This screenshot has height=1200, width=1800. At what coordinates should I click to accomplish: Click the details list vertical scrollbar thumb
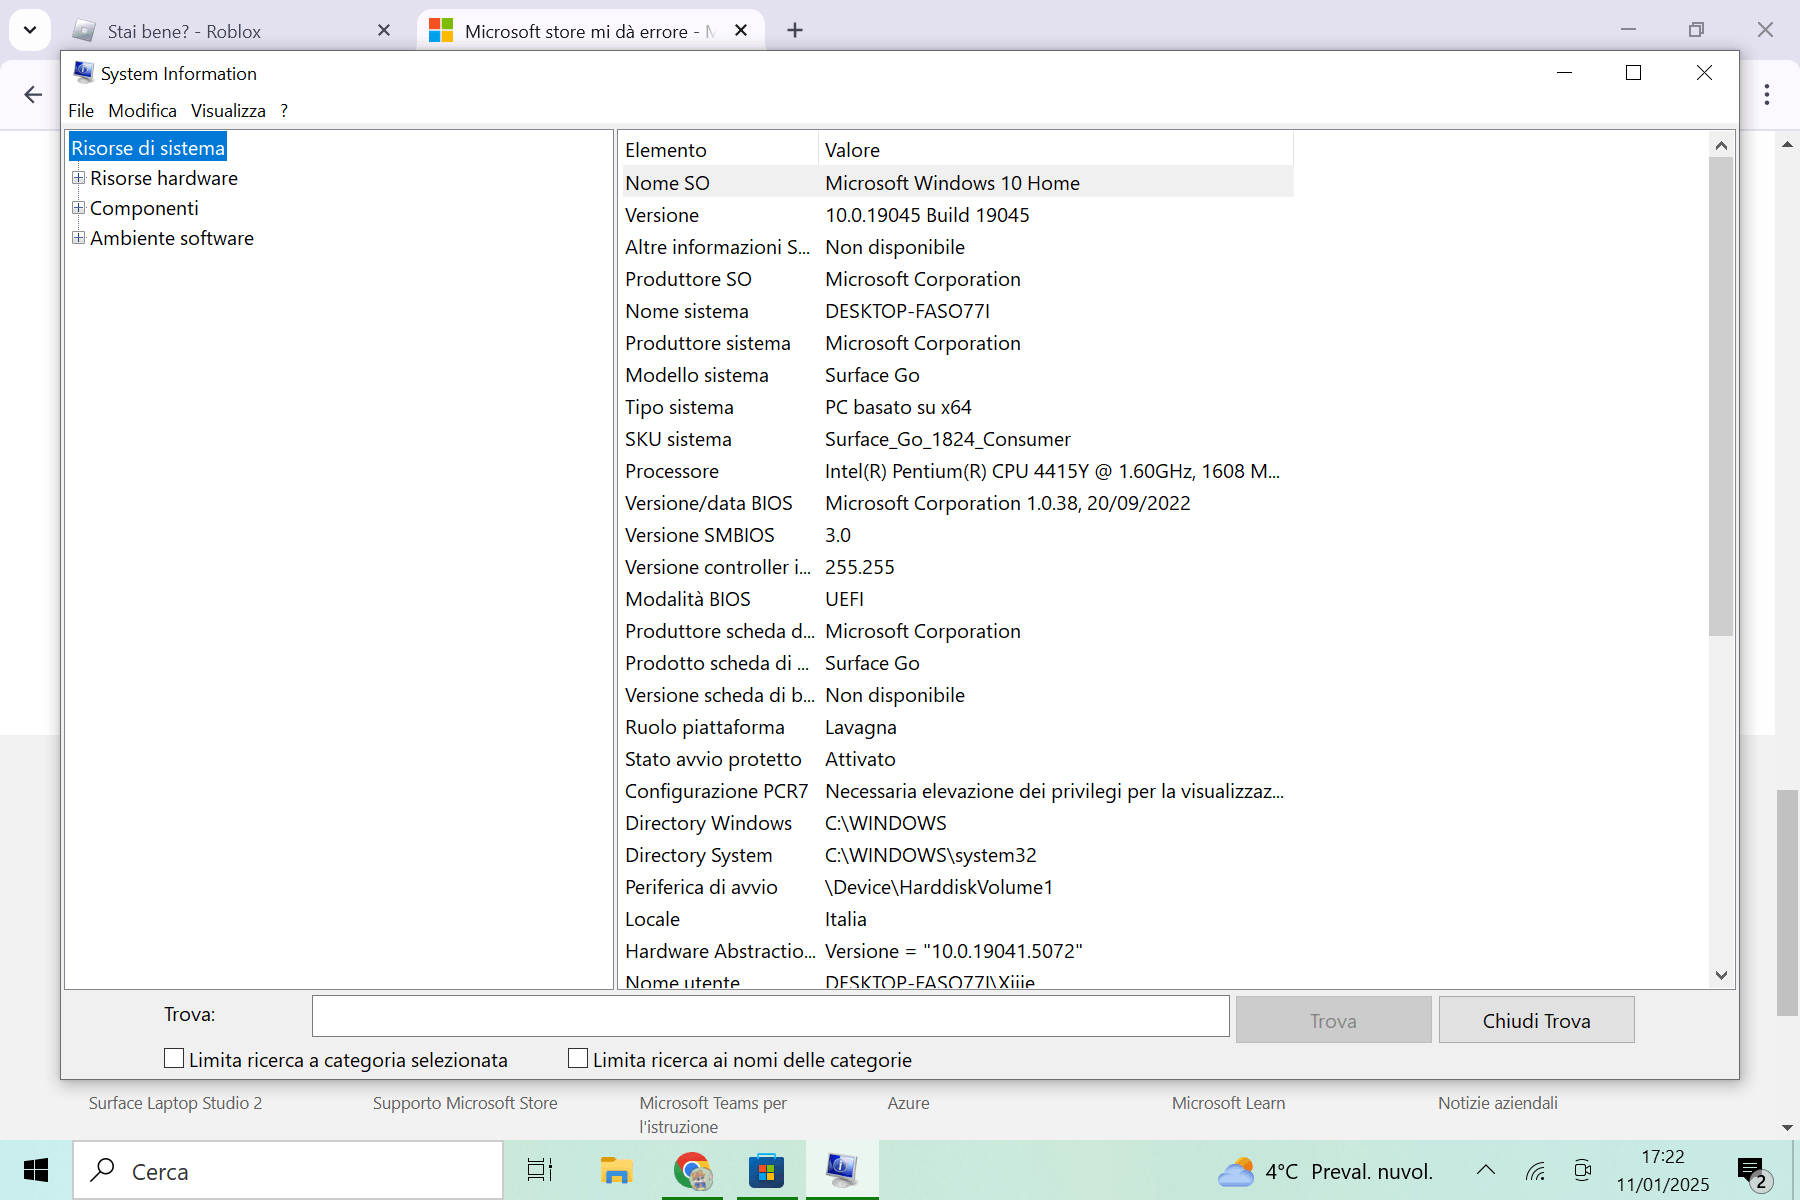click(x=1721, y=396)
